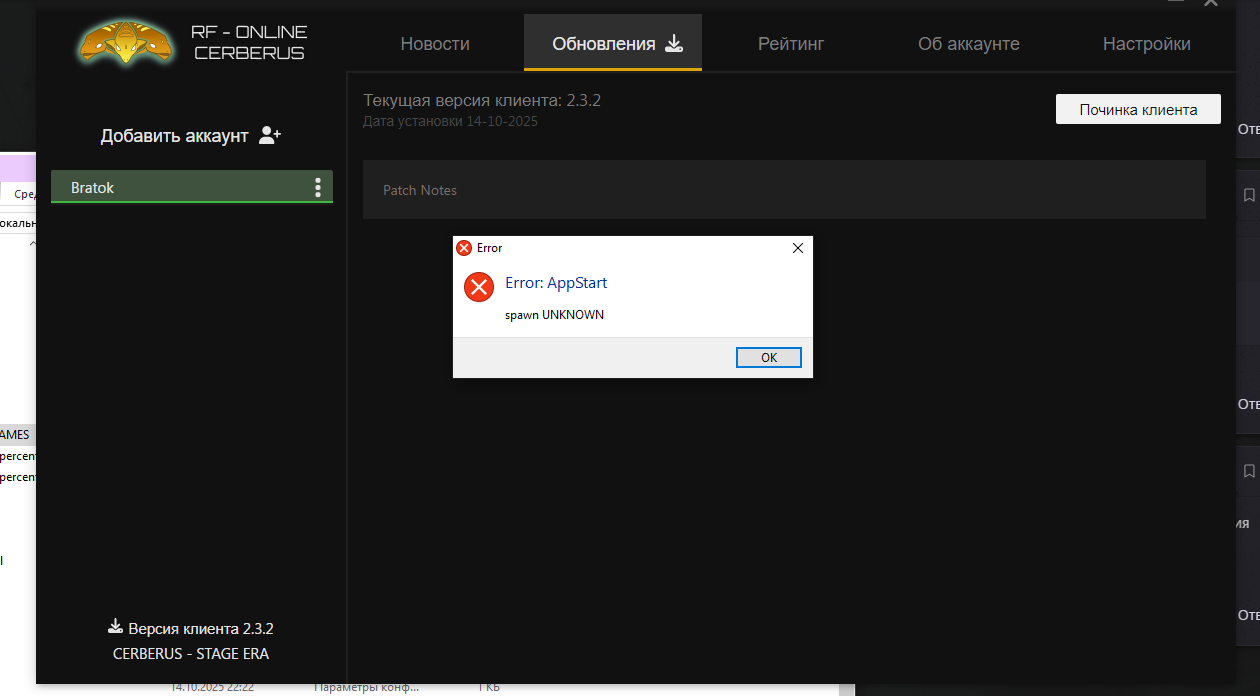Open the Новости tab
Screen dimensions: 1260x696
click(435, 44)
